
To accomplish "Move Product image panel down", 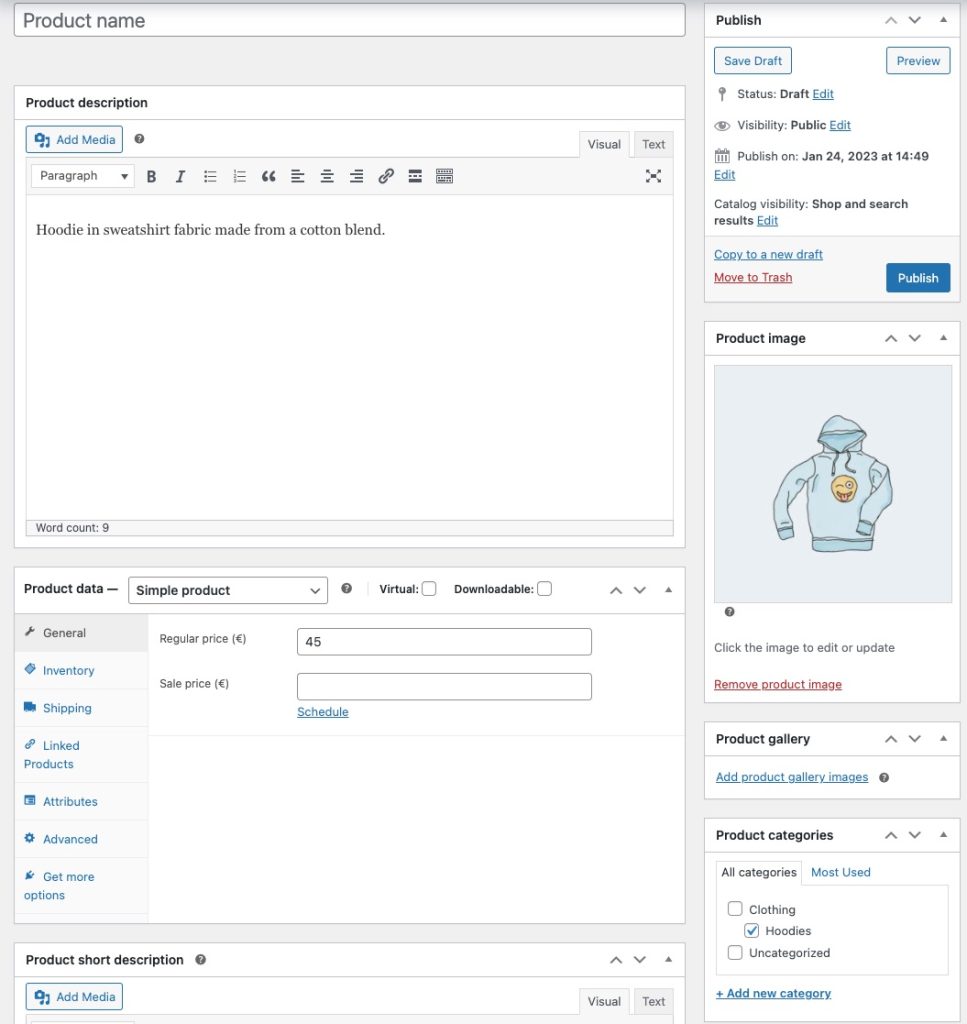I will pos(915,338).
